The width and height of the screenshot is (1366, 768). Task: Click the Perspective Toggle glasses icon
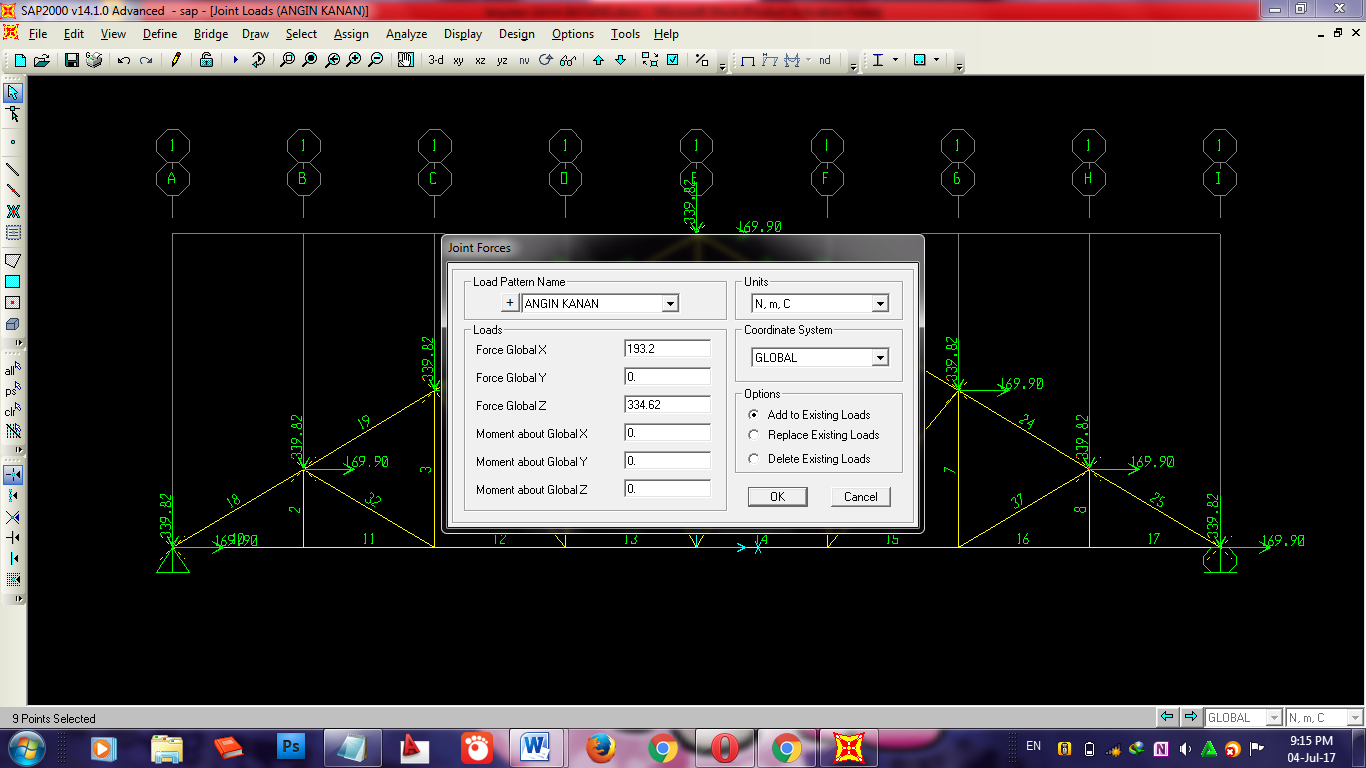tap(568, 60)
